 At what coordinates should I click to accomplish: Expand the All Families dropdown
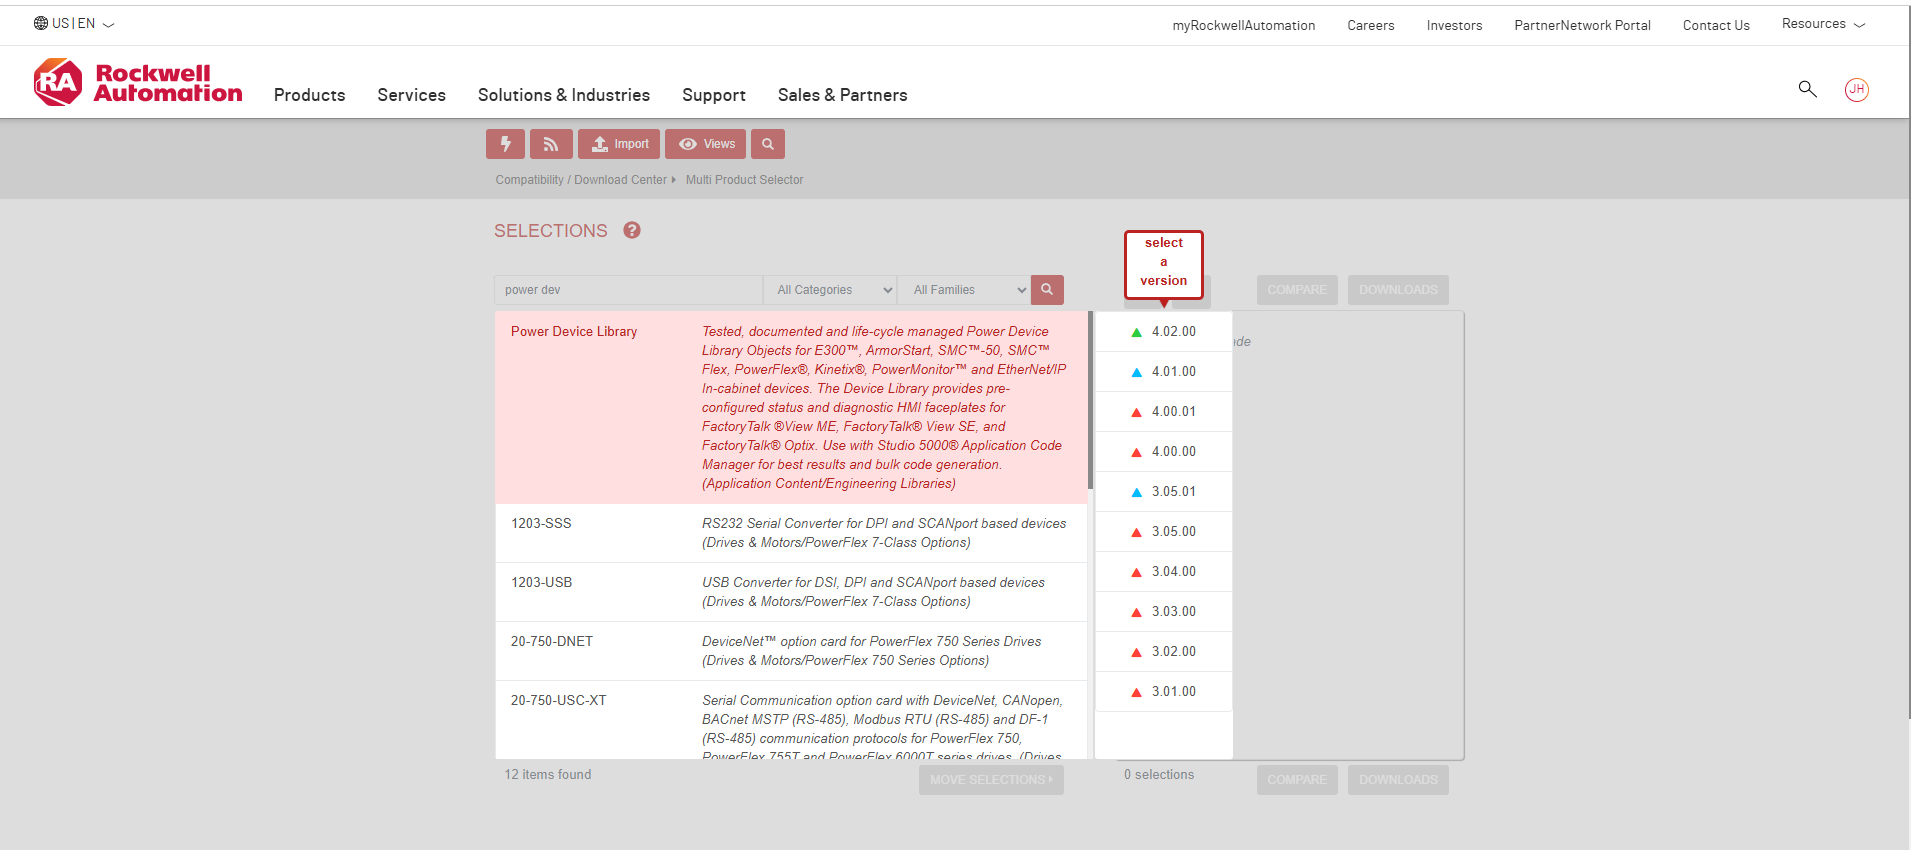coord(965,290)
